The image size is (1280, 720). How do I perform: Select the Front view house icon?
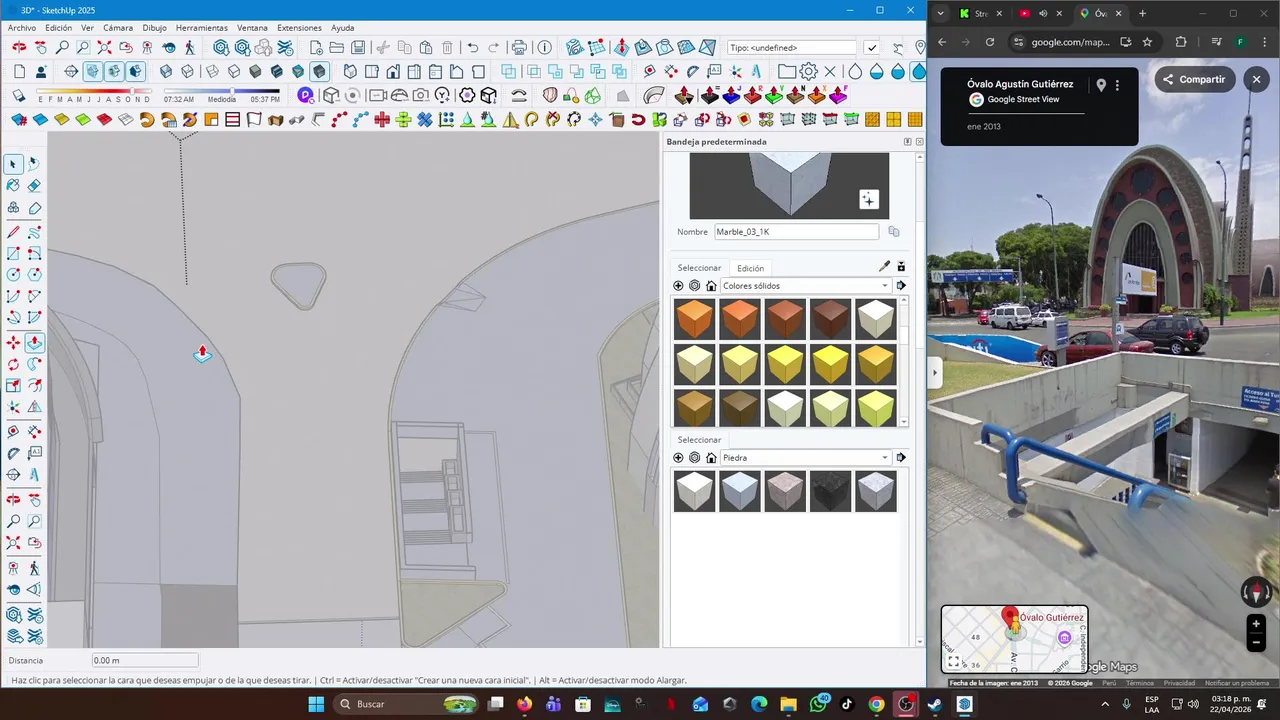(x=393, y=71)
